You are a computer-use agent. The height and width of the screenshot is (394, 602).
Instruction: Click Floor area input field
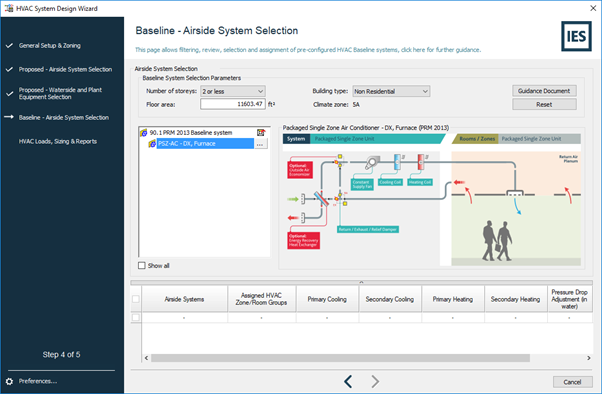233,104
